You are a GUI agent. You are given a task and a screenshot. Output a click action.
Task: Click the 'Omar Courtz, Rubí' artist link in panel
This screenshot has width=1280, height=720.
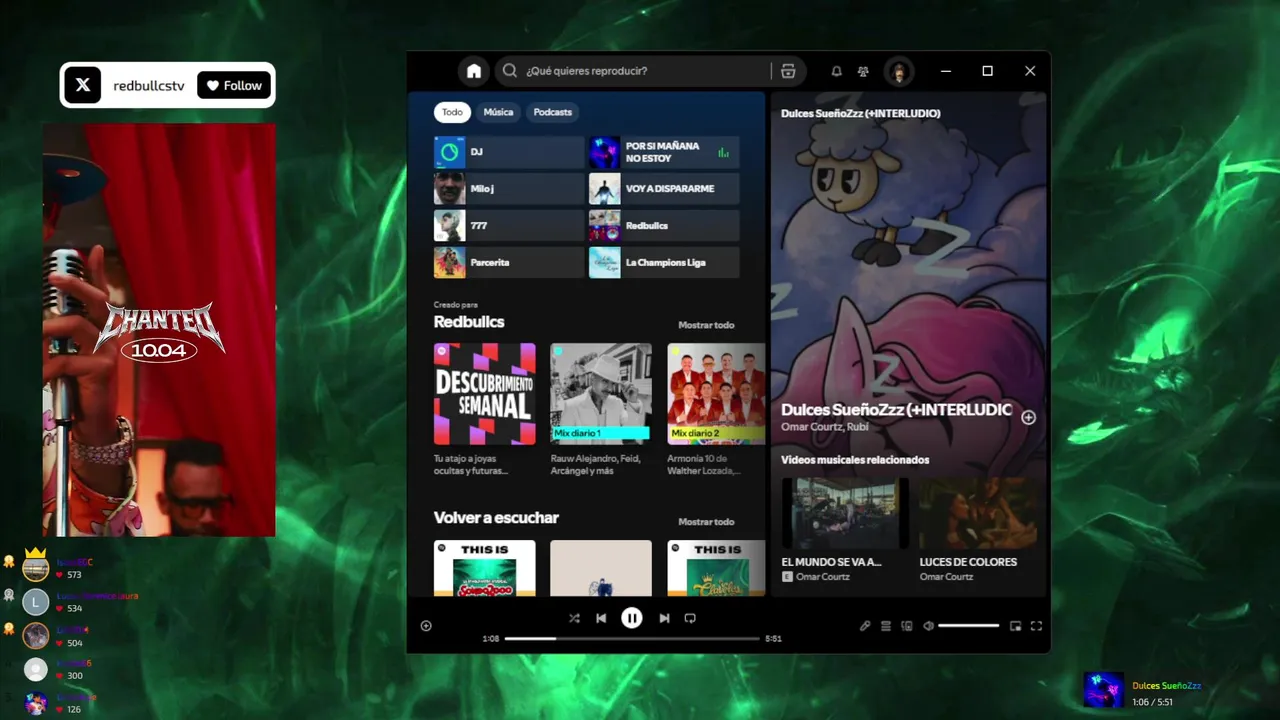coord(825,427)
